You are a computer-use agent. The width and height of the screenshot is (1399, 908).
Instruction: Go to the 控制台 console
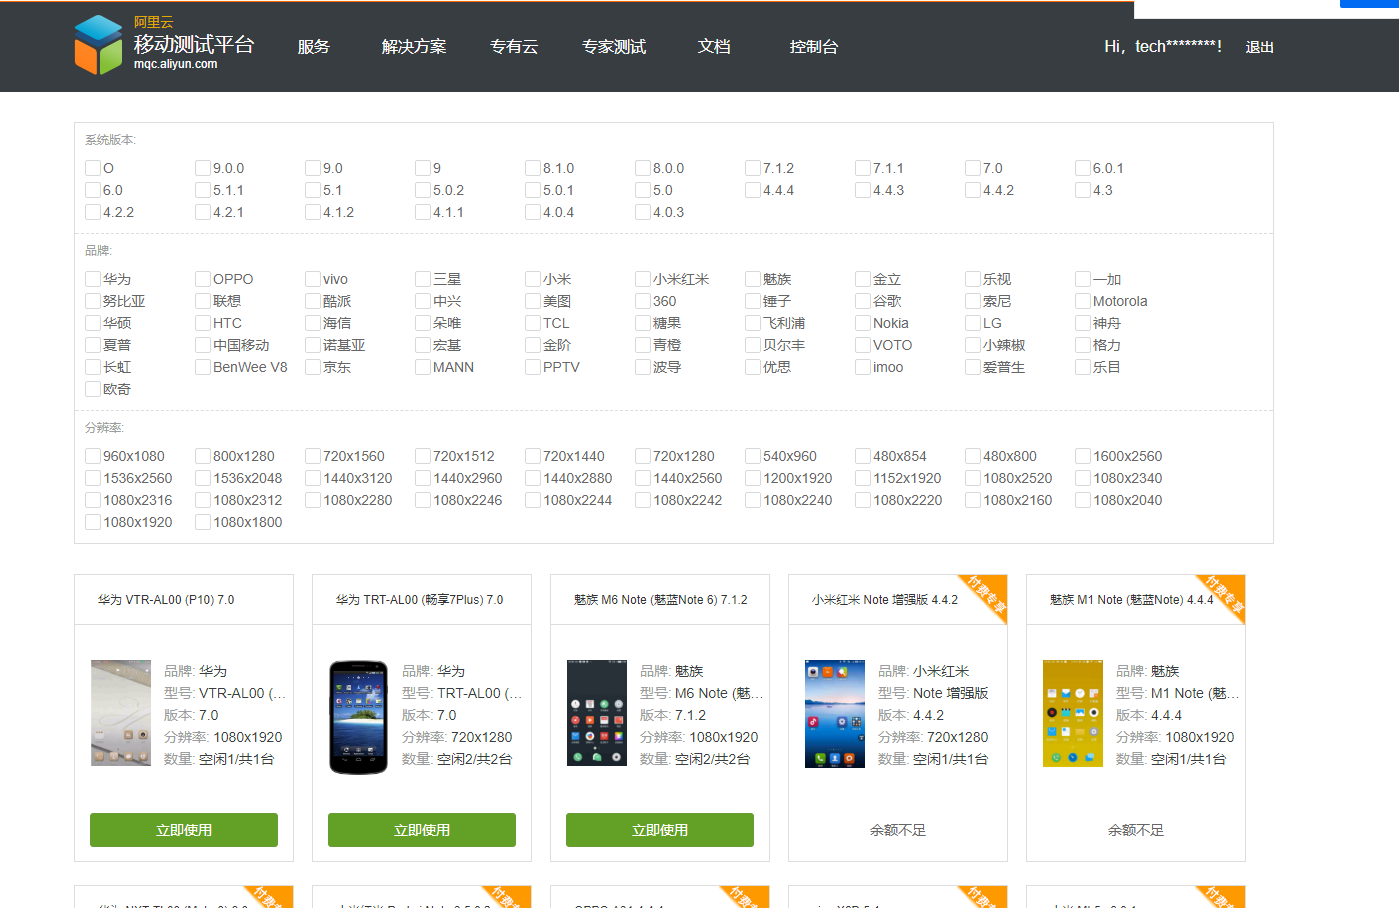pos(814,47)
